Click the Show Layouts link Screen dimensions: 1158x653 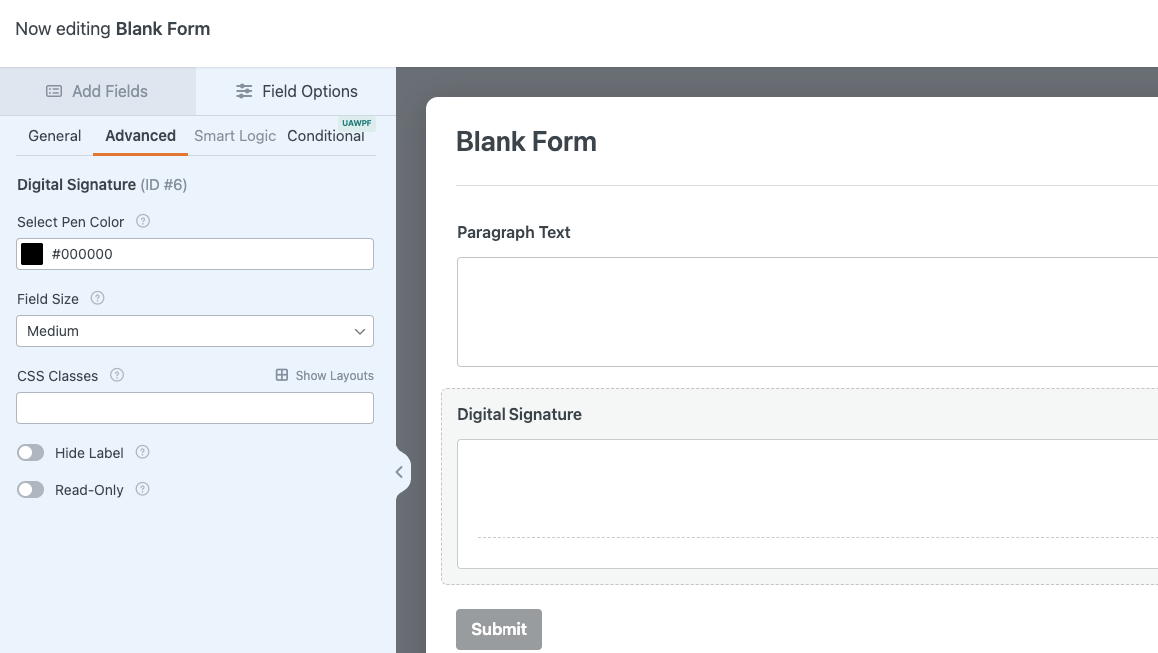tap(334, 376)
